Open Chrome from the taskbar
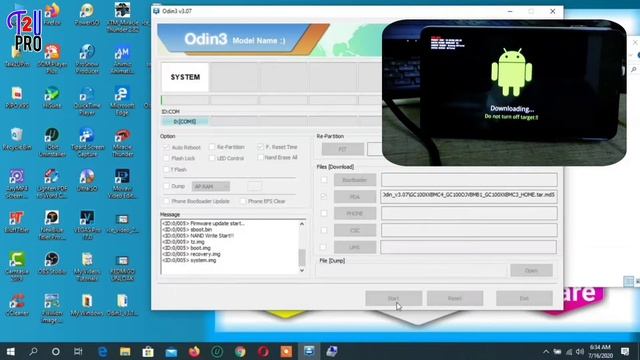Screen dimensions: 640x360 [x=240, y=351]
